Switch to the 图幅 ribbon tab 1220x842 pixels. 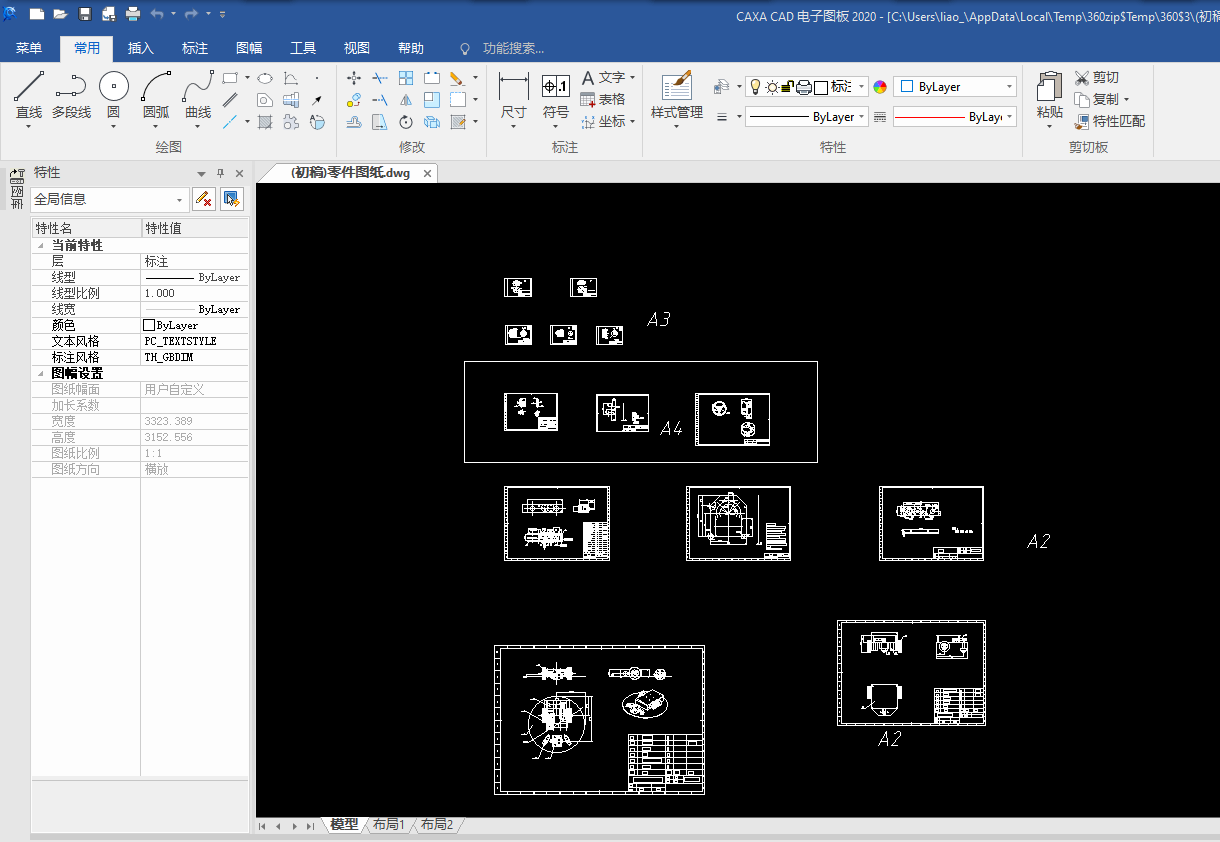tap(249, 48)
